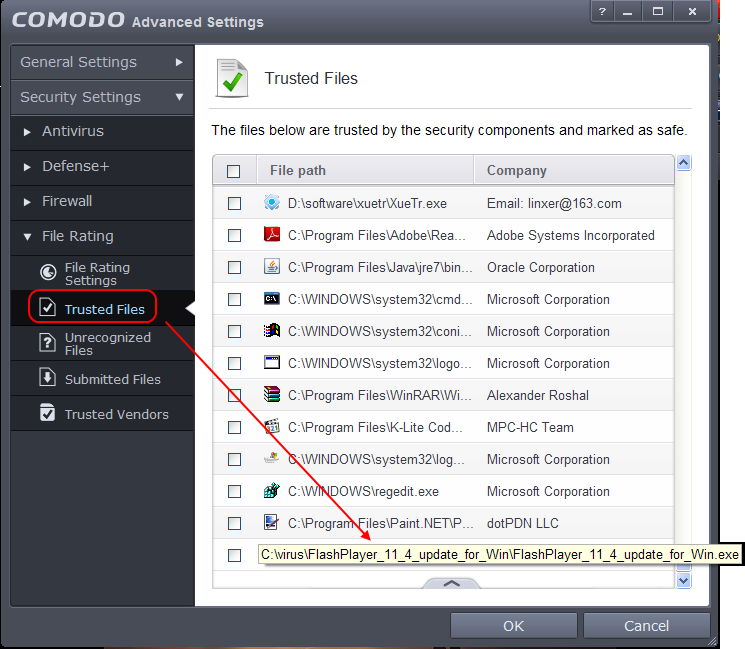
Task: Click the coni file colorful icon
Action: click(272, 330)
